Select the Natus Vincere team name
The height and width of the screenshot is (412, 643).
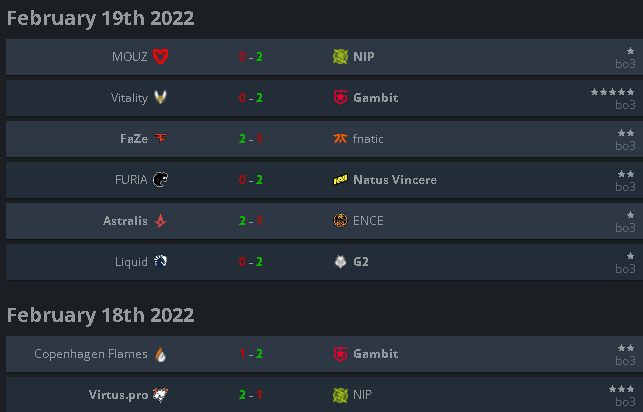pyautogui.click(x=395, y=180)
